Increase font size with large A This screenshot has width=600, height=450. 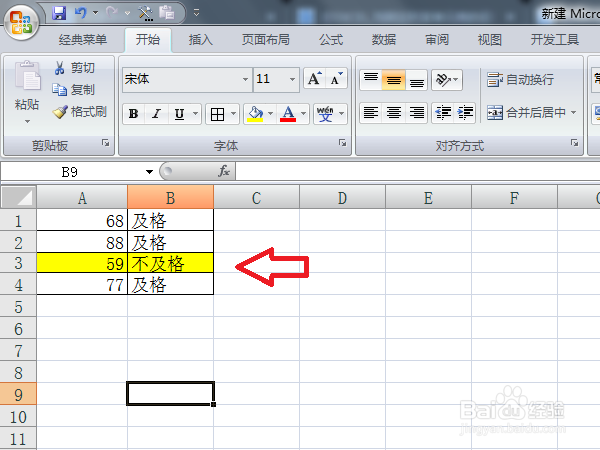click(x=315, y=79)
